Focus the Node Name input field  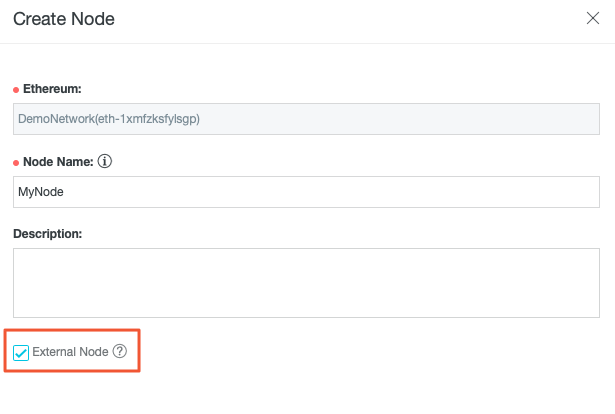coord(306,192)
